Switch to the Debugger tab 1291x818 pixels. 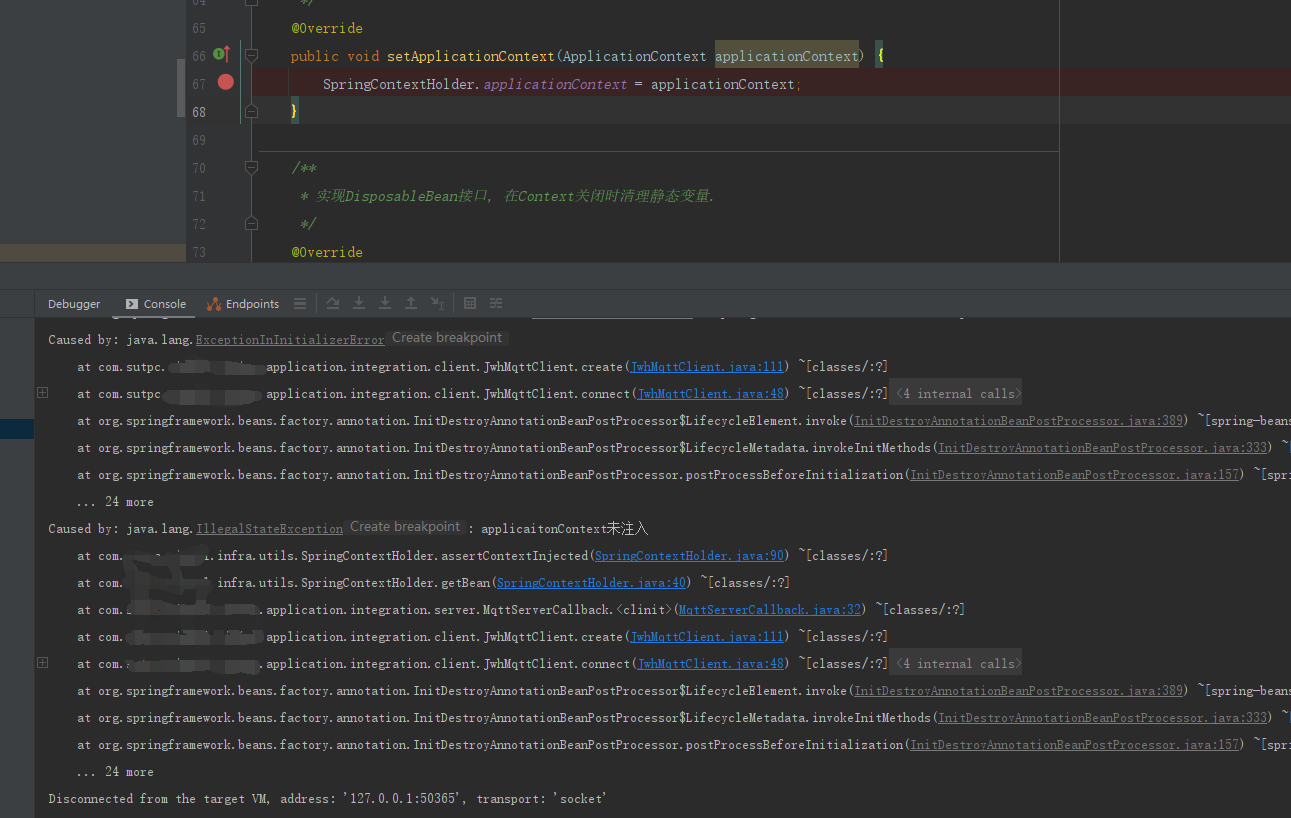pos(73,303)
